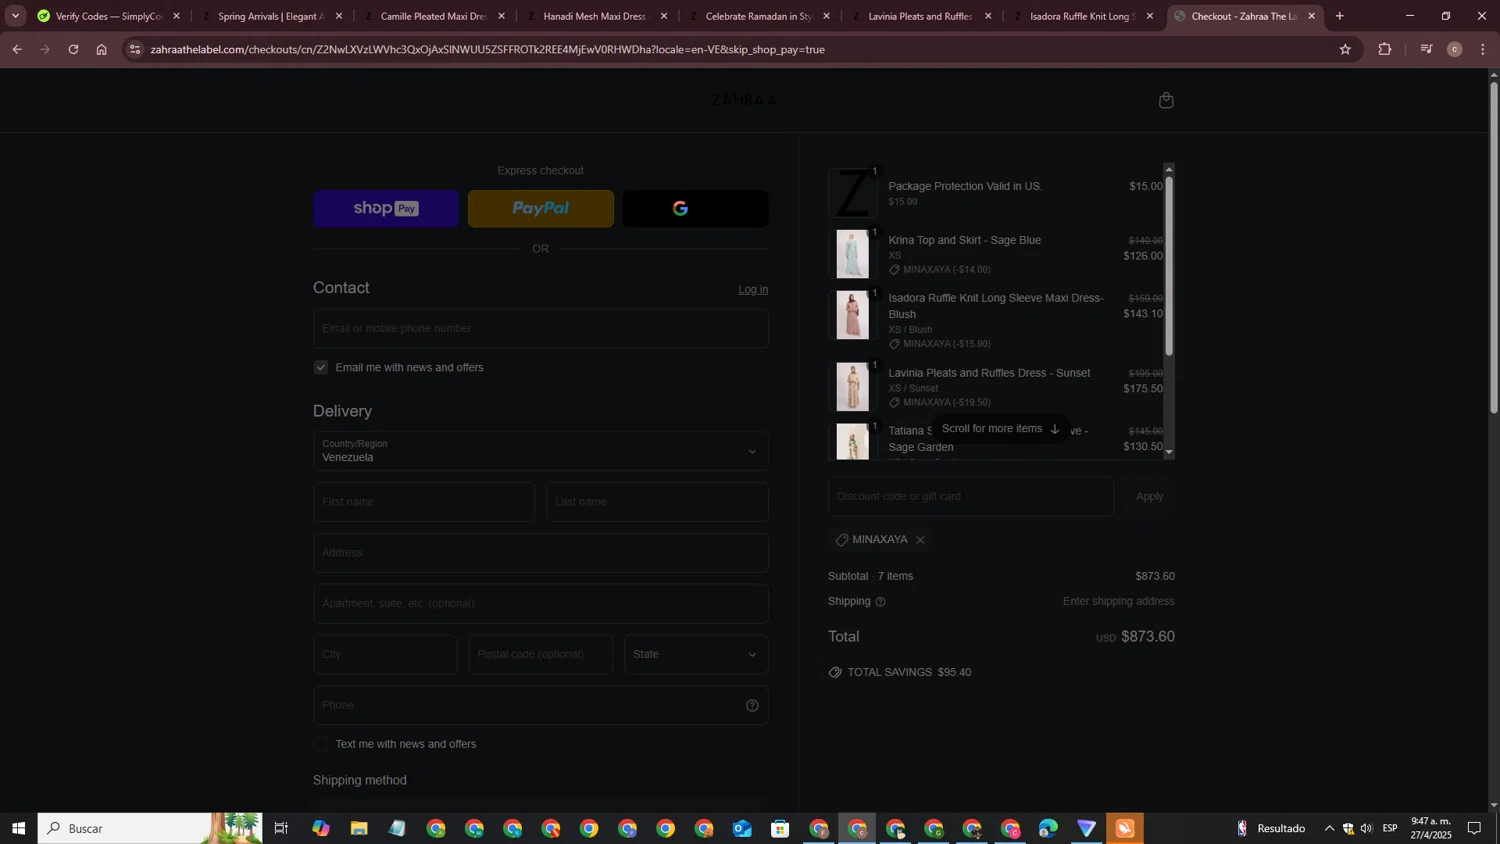1500x844 pixels.
Task: Click the Lavinia Pleats dress thumbnail
Action: [852, 387]
